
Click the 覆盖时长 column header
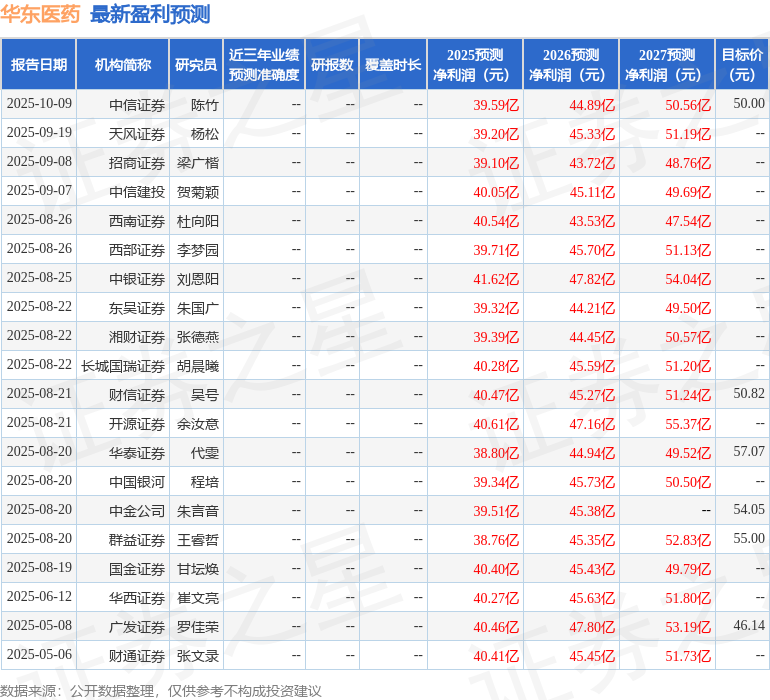[x=393, y=65]
